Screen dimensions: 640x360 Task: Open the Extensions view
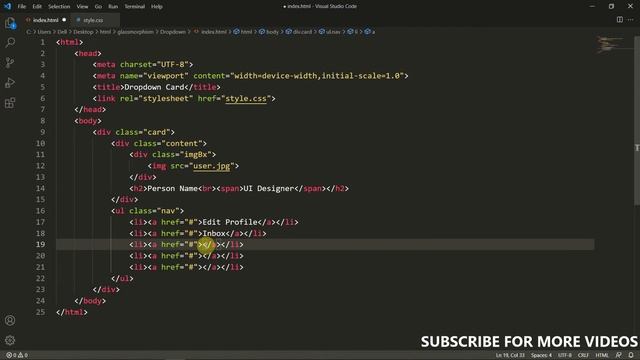point(10,102)
